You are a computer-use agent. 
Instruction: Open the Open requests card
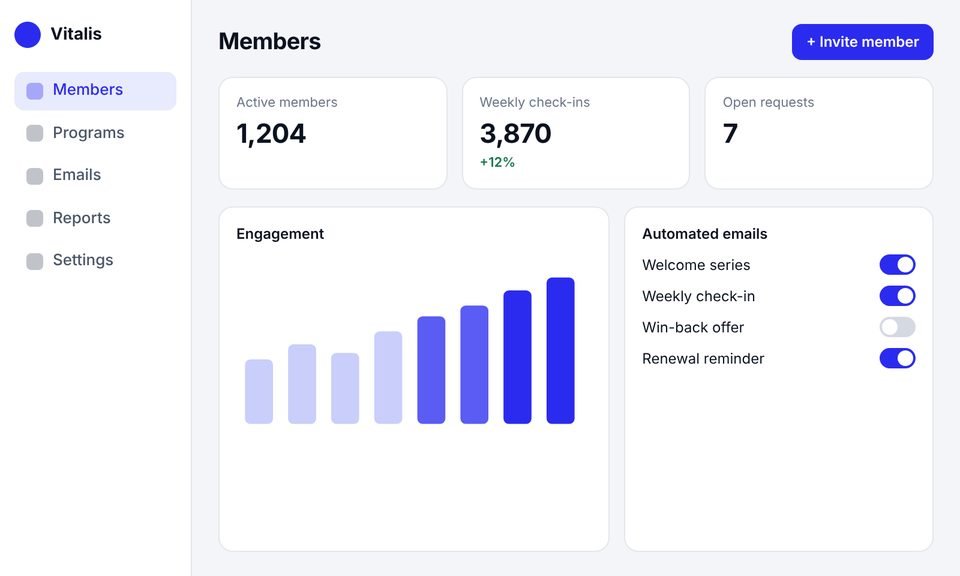click(x=819, y=133)
